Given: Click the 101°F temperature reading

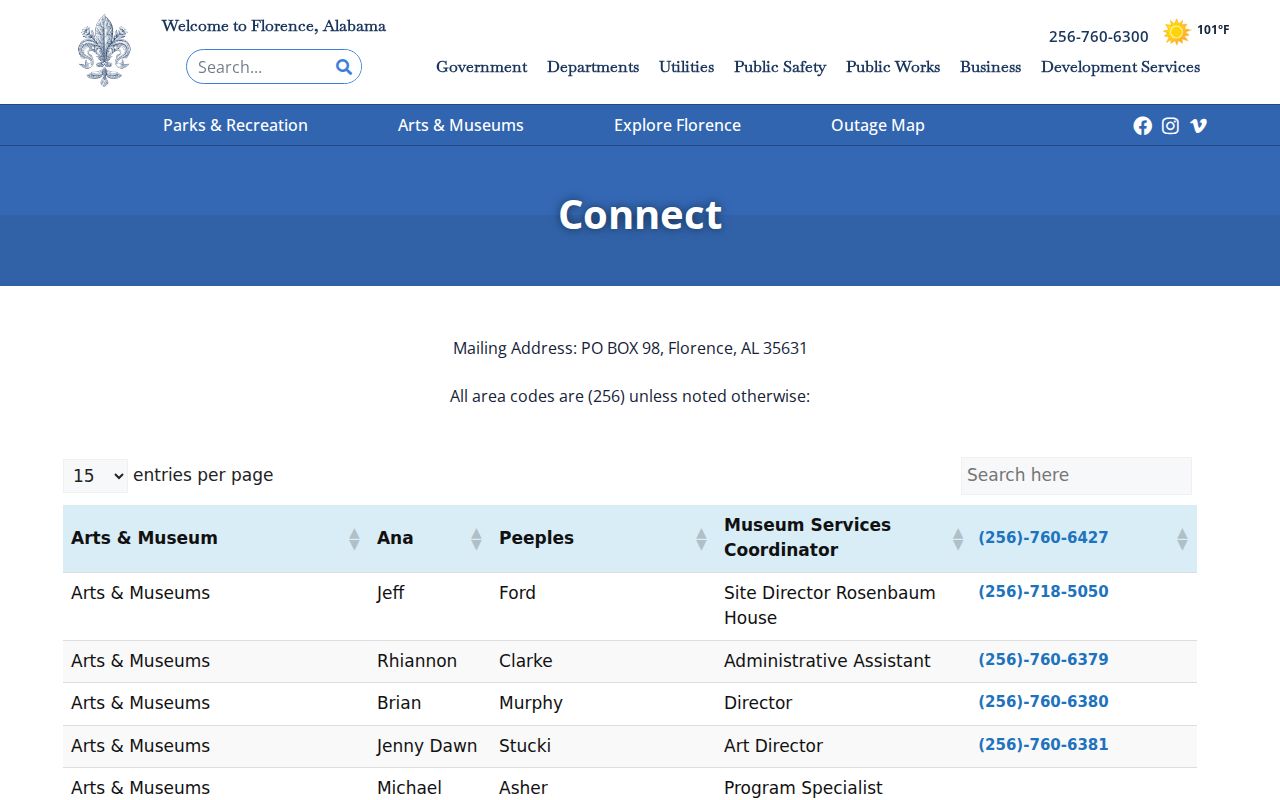Looking at the screenshot, I should pos(1213,30).
